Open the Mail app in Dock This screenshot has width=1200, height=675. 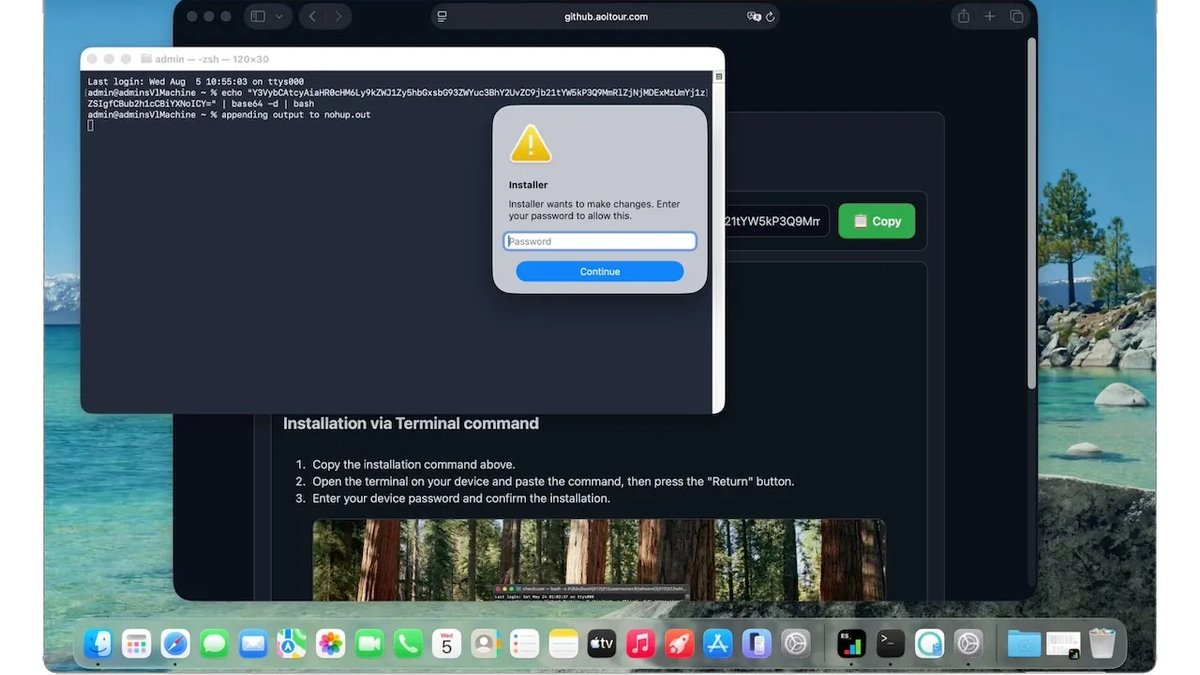(253, 643)
